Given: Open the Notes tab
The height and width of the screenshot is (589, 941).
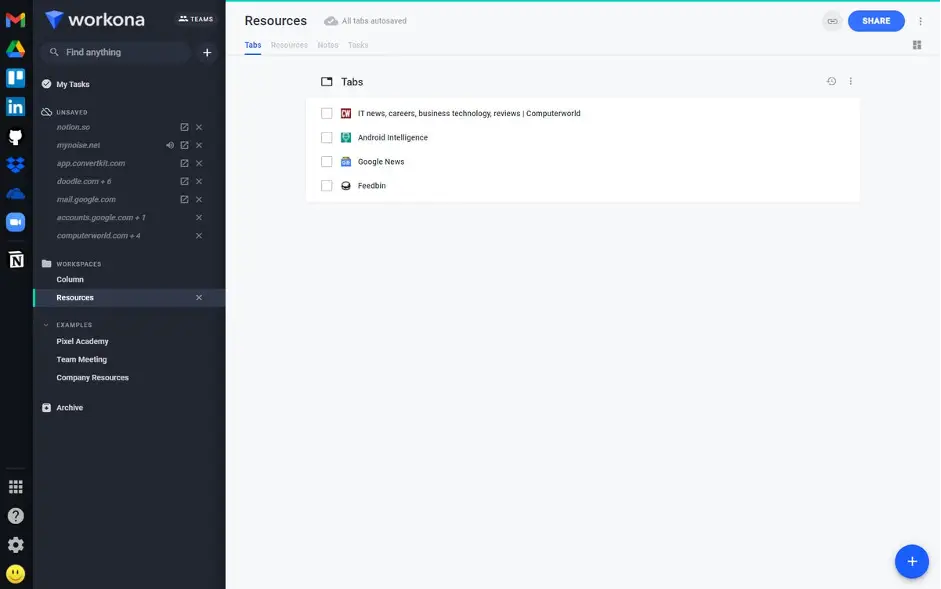Looking at the screenshot, I should tap(328, 45).
